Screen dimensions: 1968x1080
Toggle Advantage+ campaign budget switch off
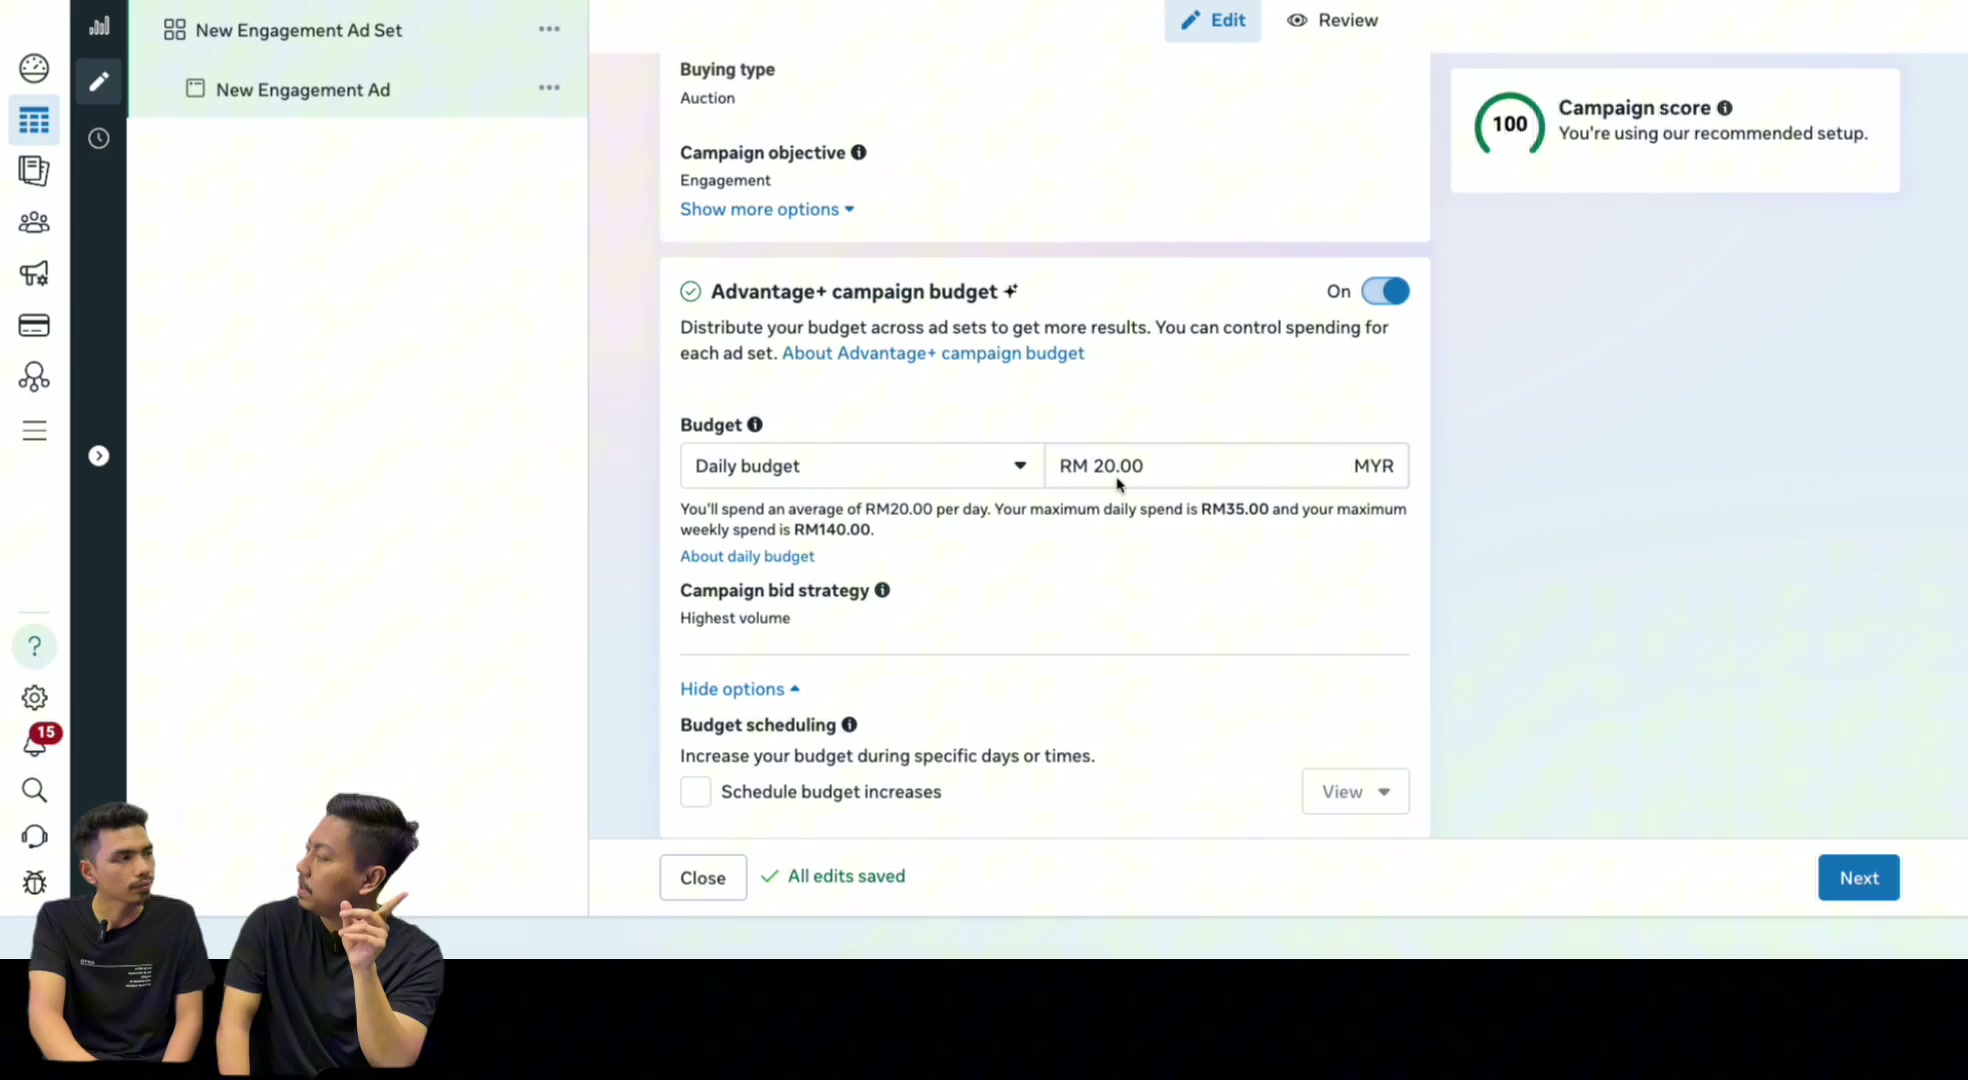pos(1385,291)
